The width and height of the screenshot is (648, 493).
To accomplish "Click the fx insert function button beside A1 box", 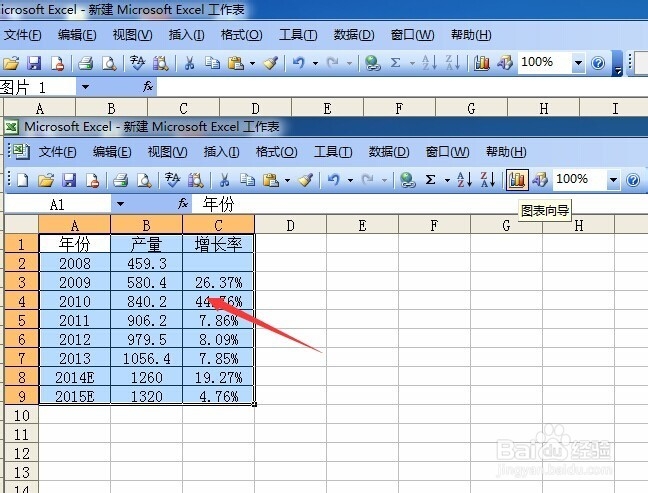I will click(183, 203).
